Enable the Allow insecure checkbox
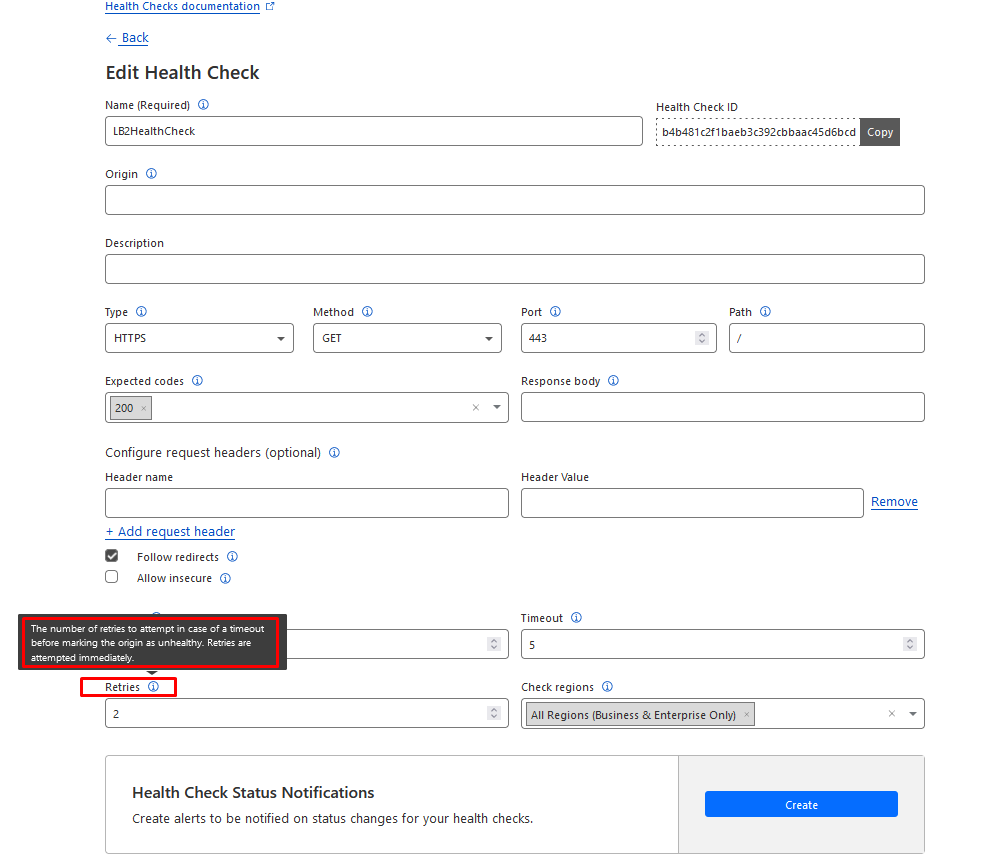 click(x=111, y=576)
